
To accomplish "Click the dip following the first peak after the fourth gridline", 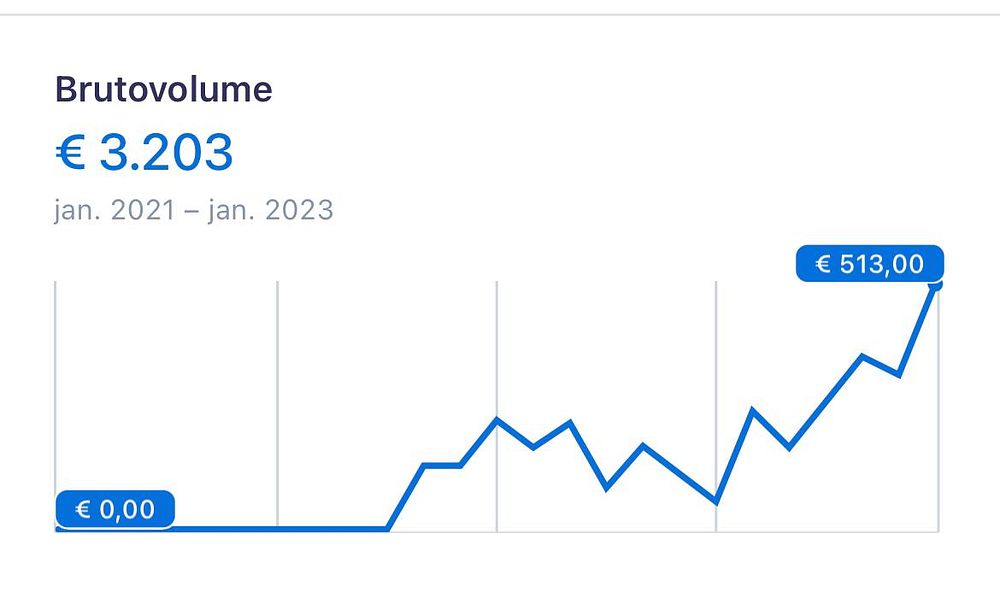I will 790,448.
